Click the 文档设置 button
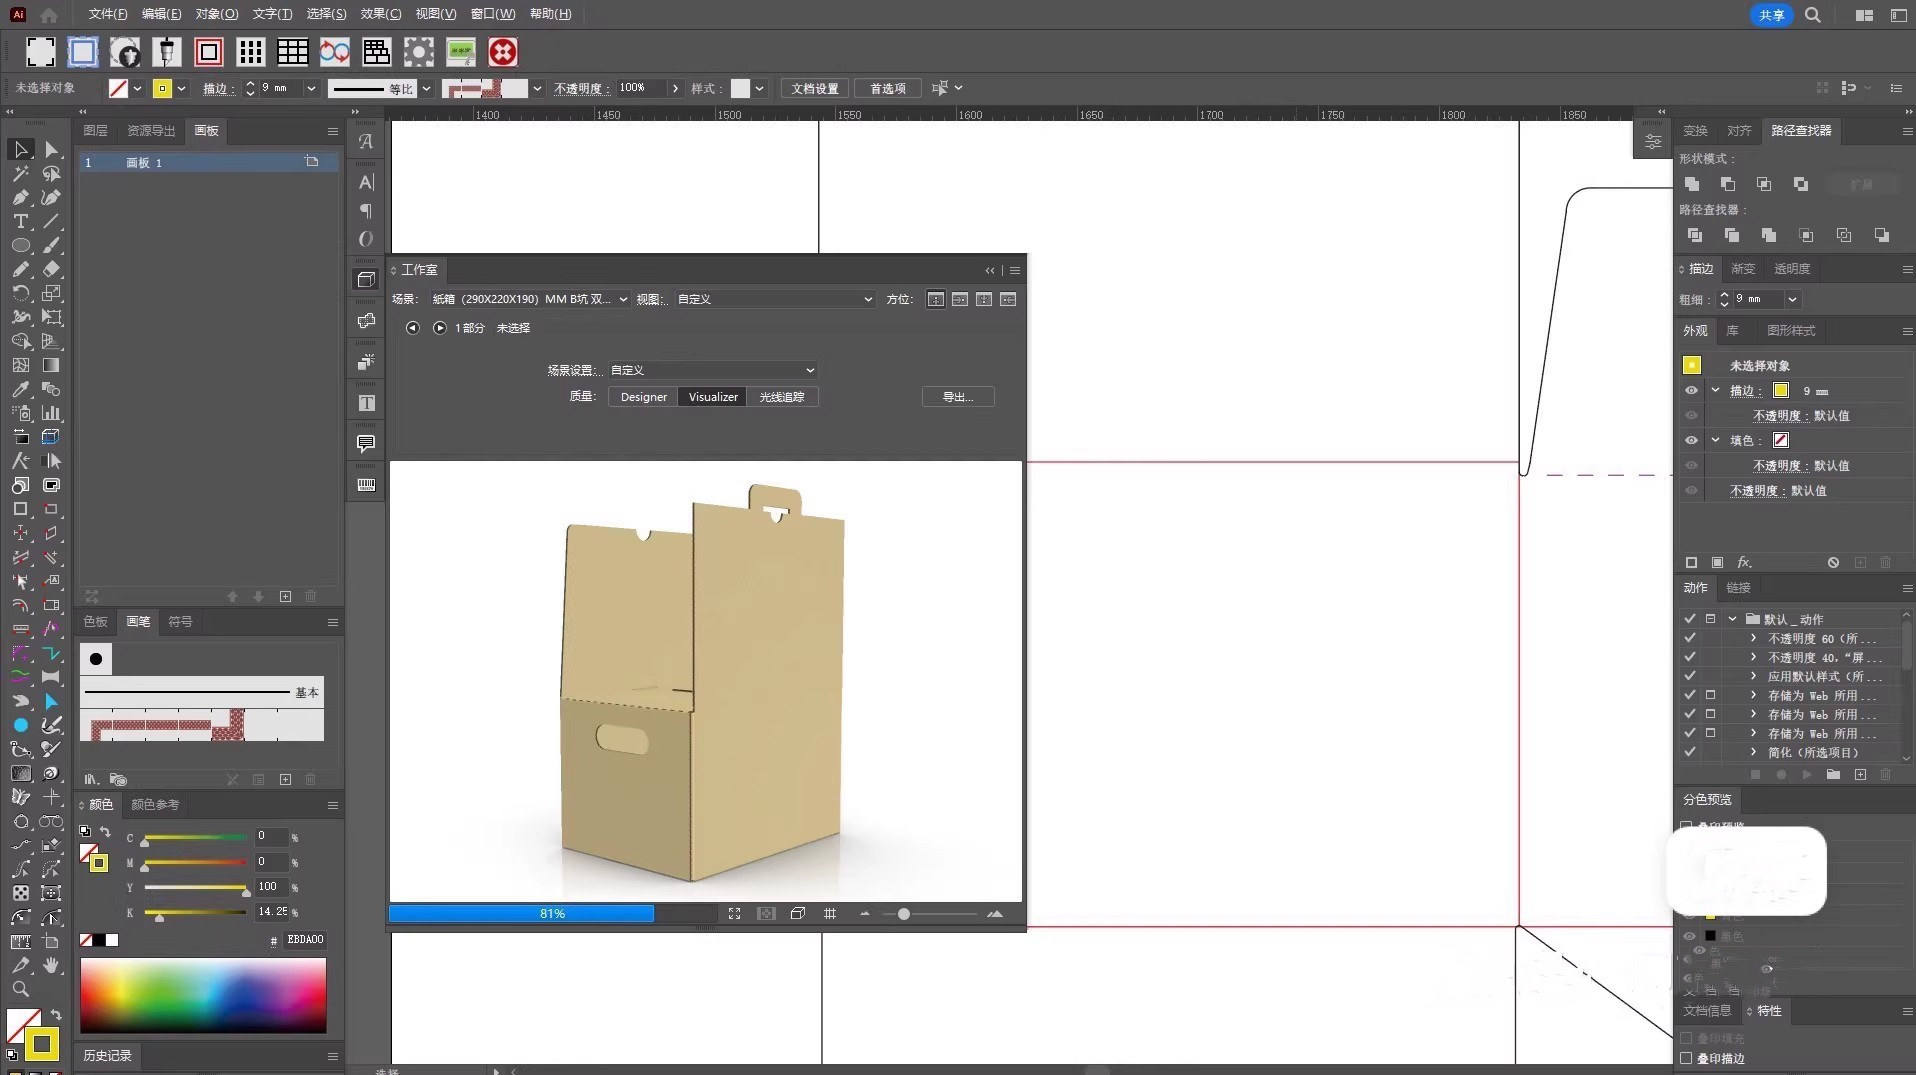 pyautogui.click(x=815, y=89)
